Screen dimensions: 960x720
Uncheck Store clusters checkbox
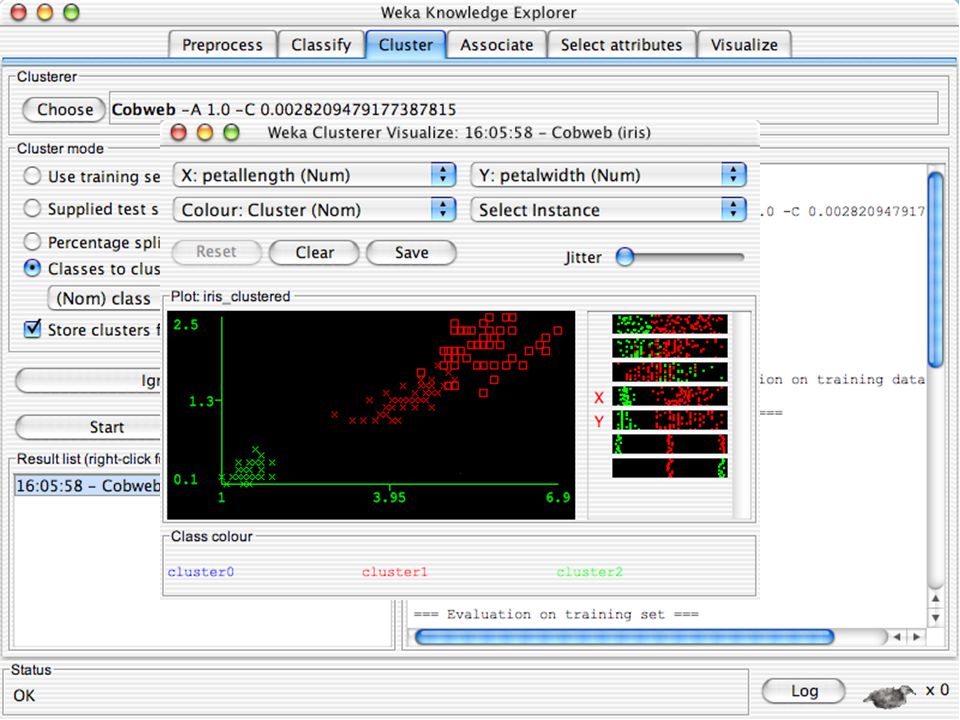click(32, 329)
